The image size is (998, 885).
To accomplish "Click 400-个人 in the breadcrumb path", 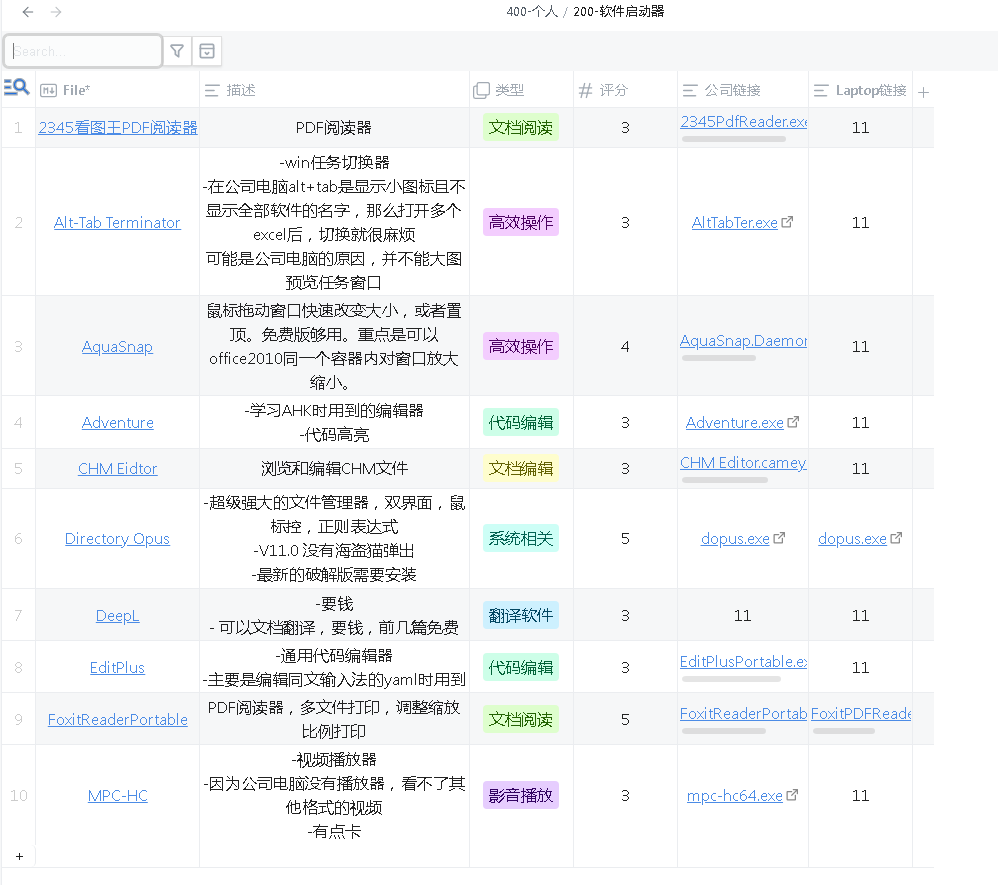I will pos(531,12).
